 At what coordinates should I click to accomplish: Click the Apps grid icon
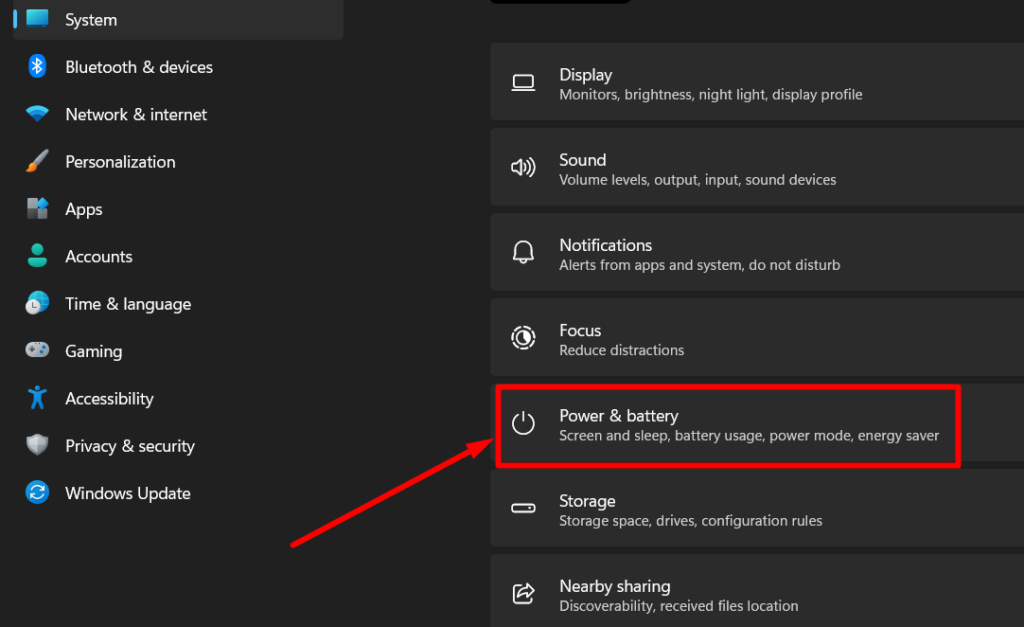[37, 208]
